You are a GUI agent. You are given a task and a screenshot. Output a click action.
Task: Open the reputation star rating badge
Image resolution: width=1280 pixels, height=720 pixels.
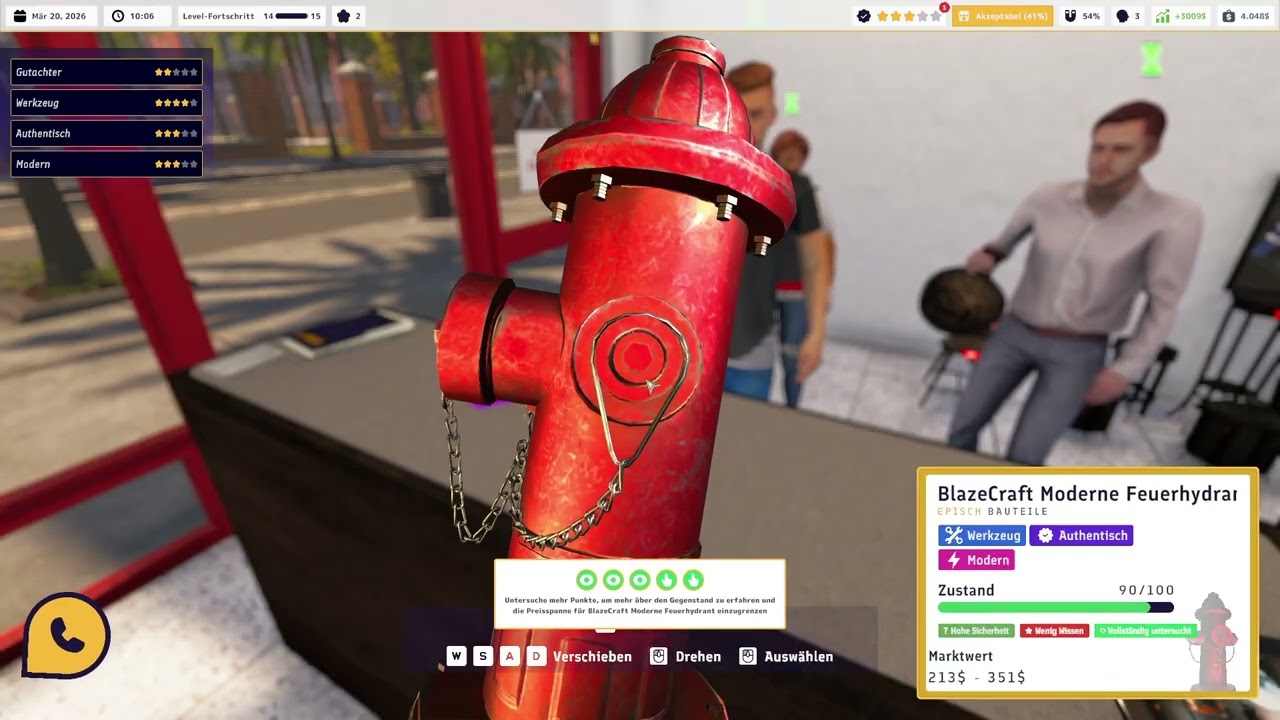(900, 16)
